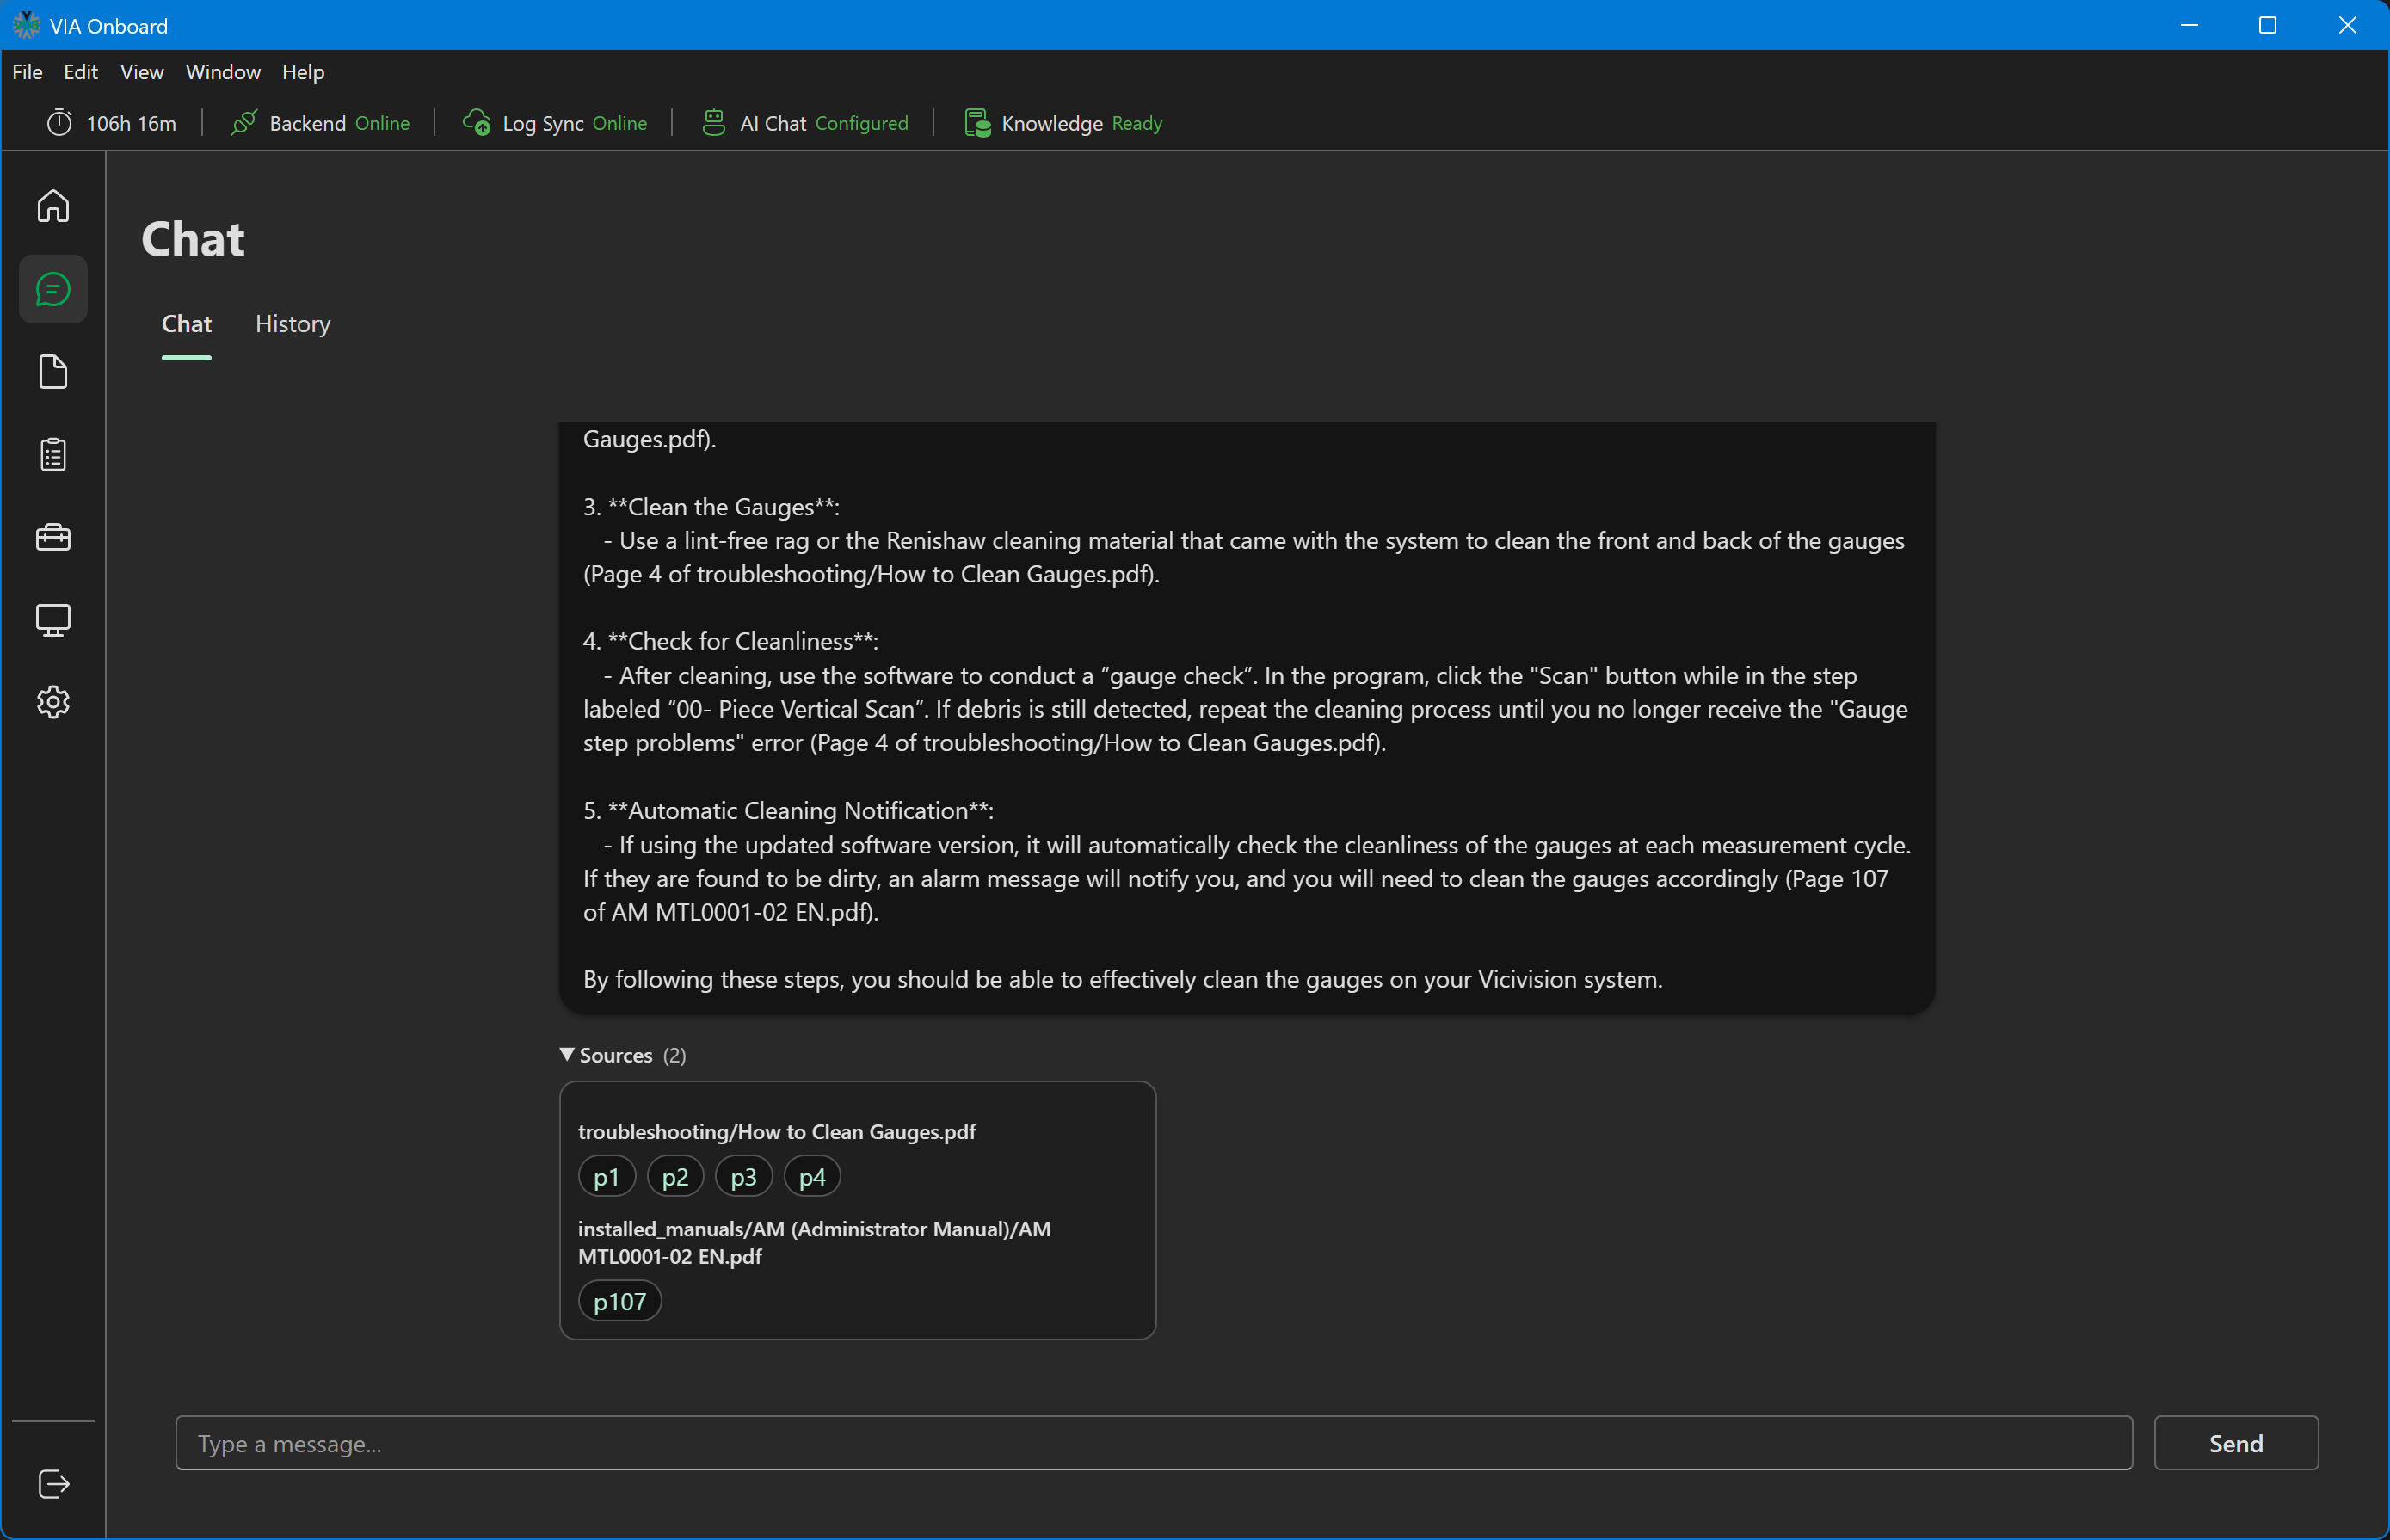
Task: Click the 106h 16m uptime text
Action: (x=131, y=123)
